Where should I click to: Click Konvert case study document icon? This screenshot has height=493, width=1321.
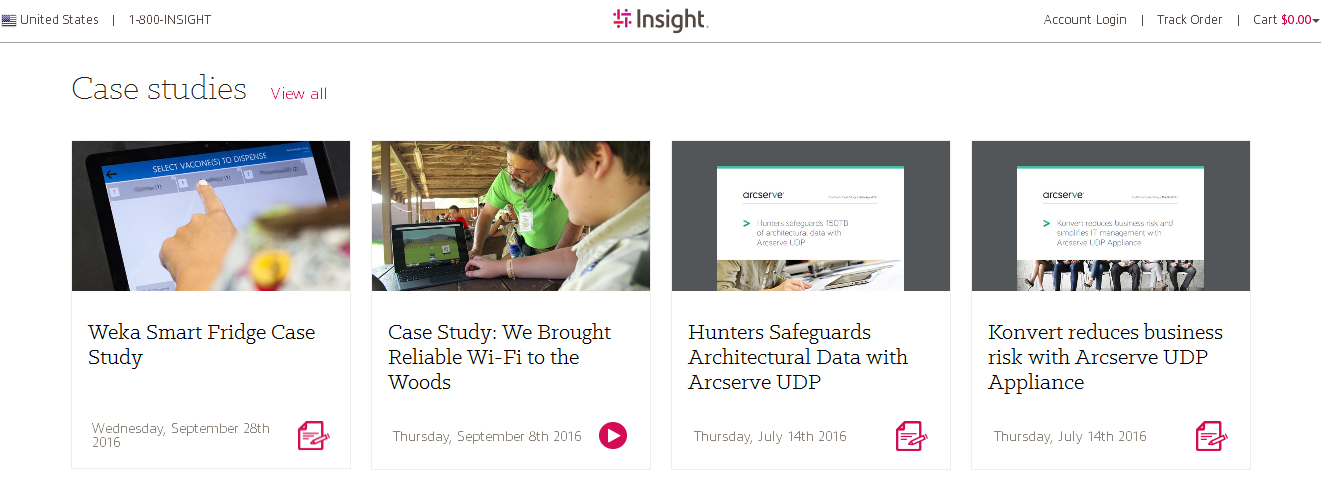pos(1211,436)
